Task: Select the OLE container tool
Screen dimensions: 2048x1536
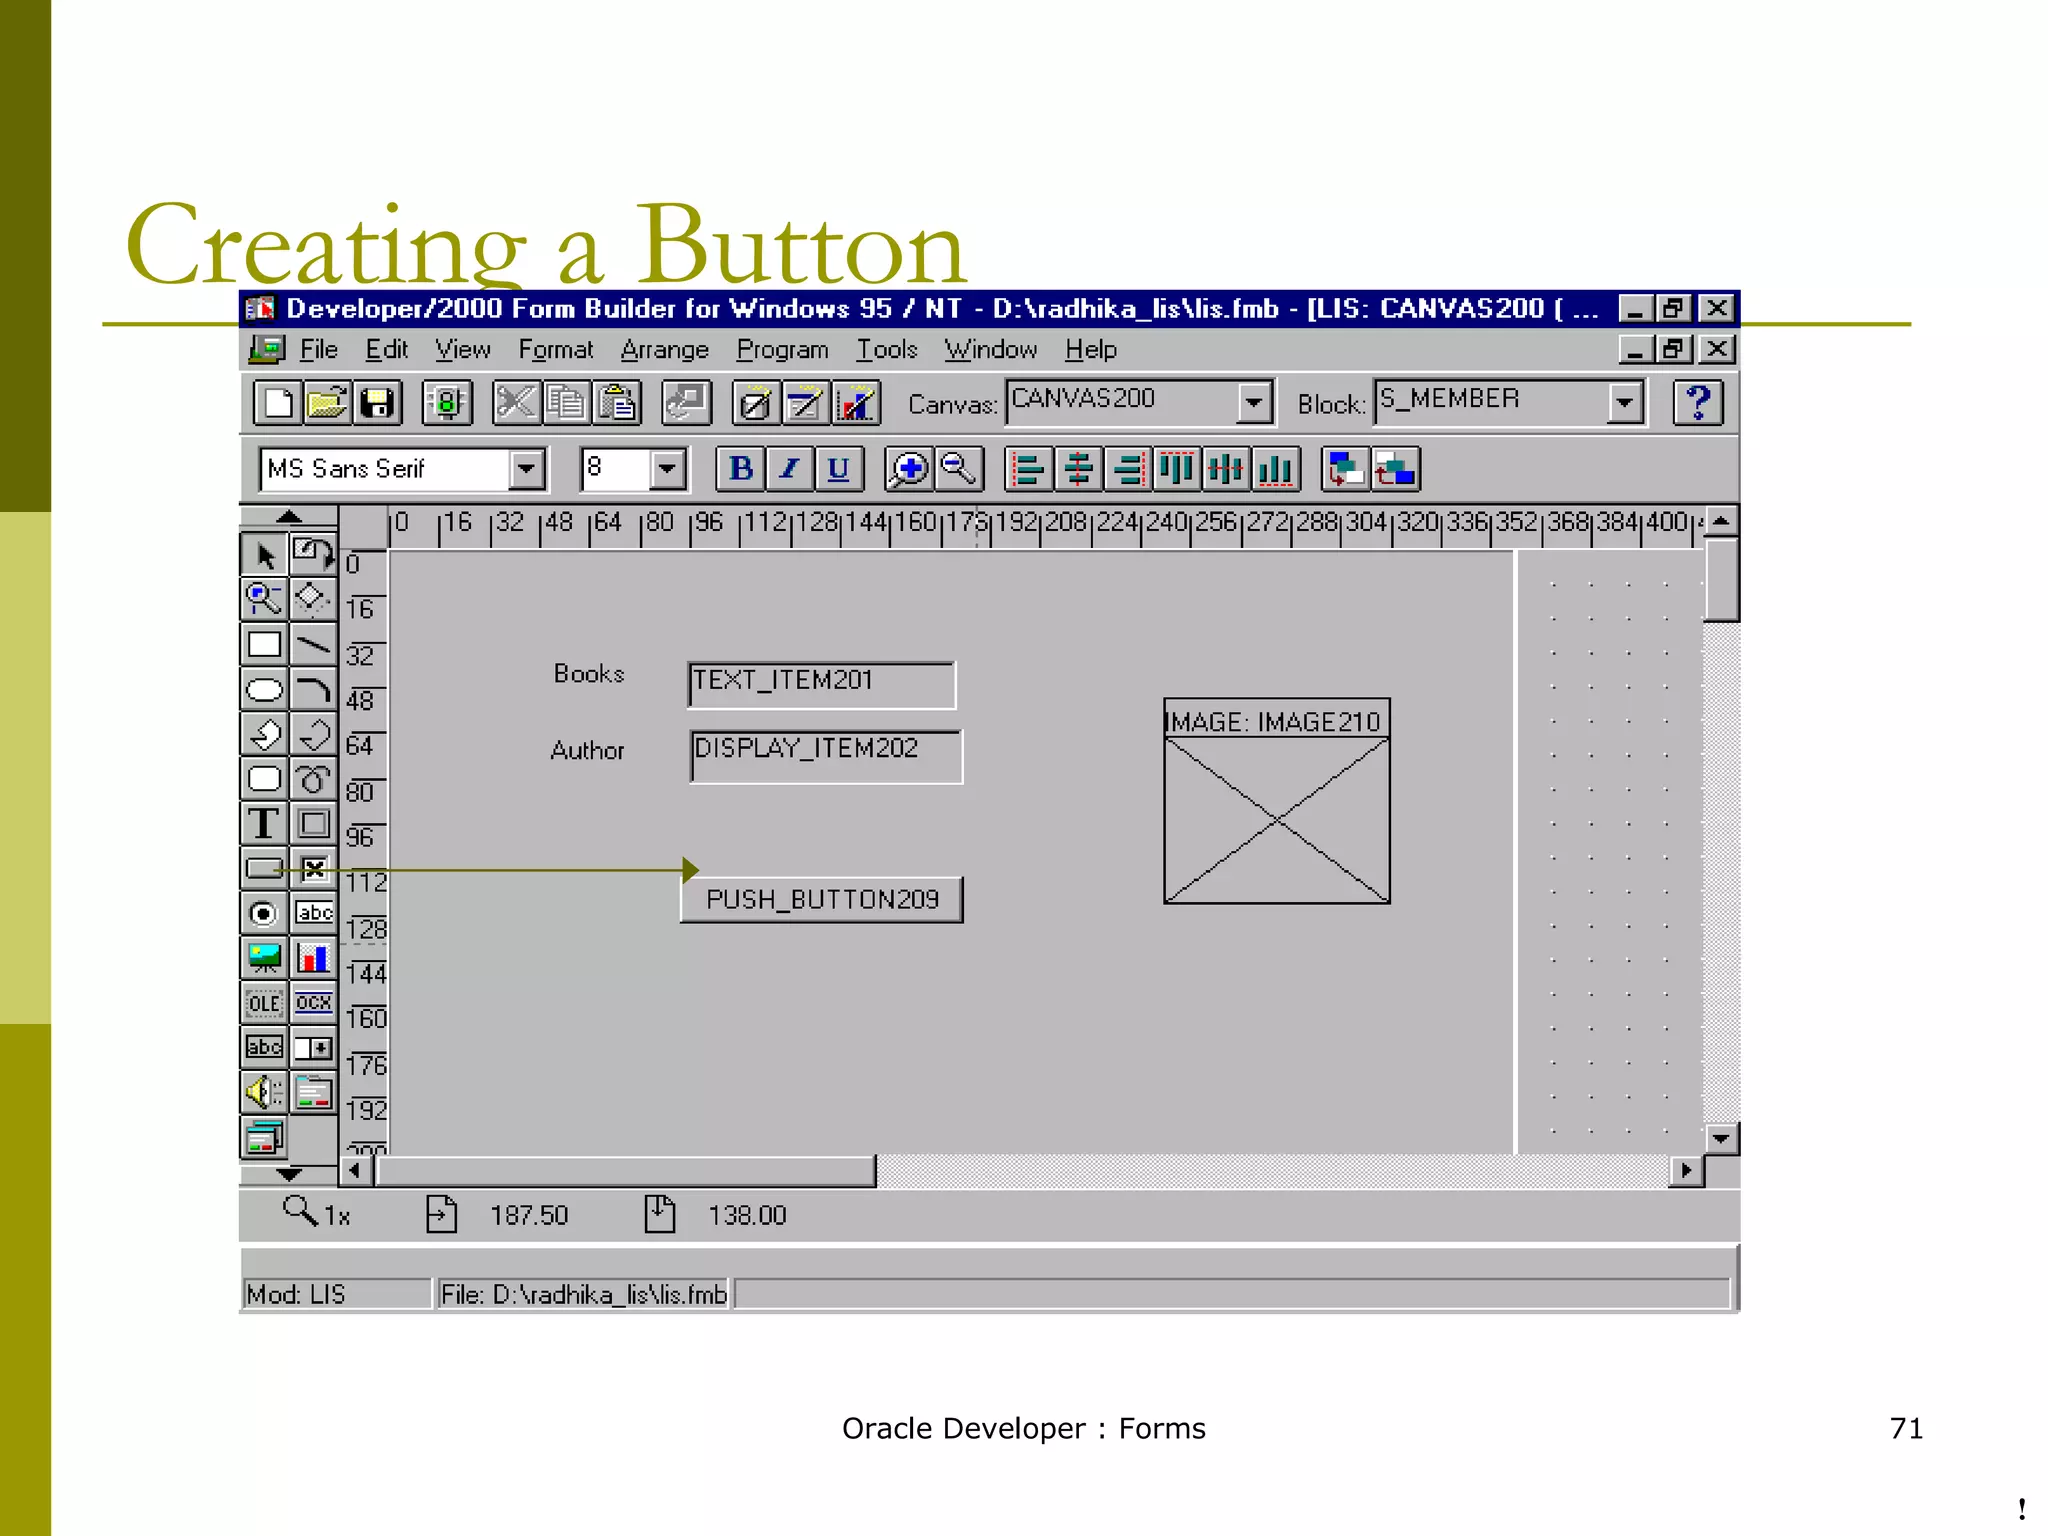Action: (x=264, y=1003)
